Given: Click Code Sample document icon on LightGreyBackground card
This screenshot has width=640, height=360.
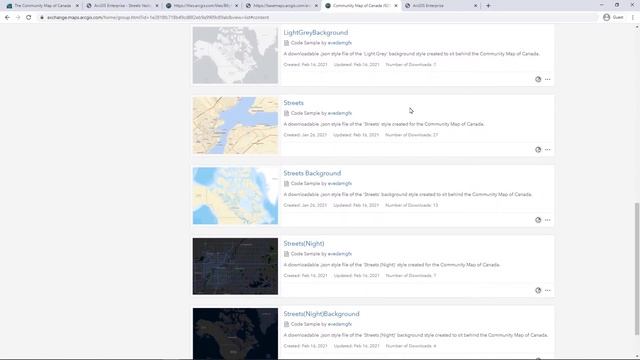Looking at the screenshot, I should coord(287,43).
